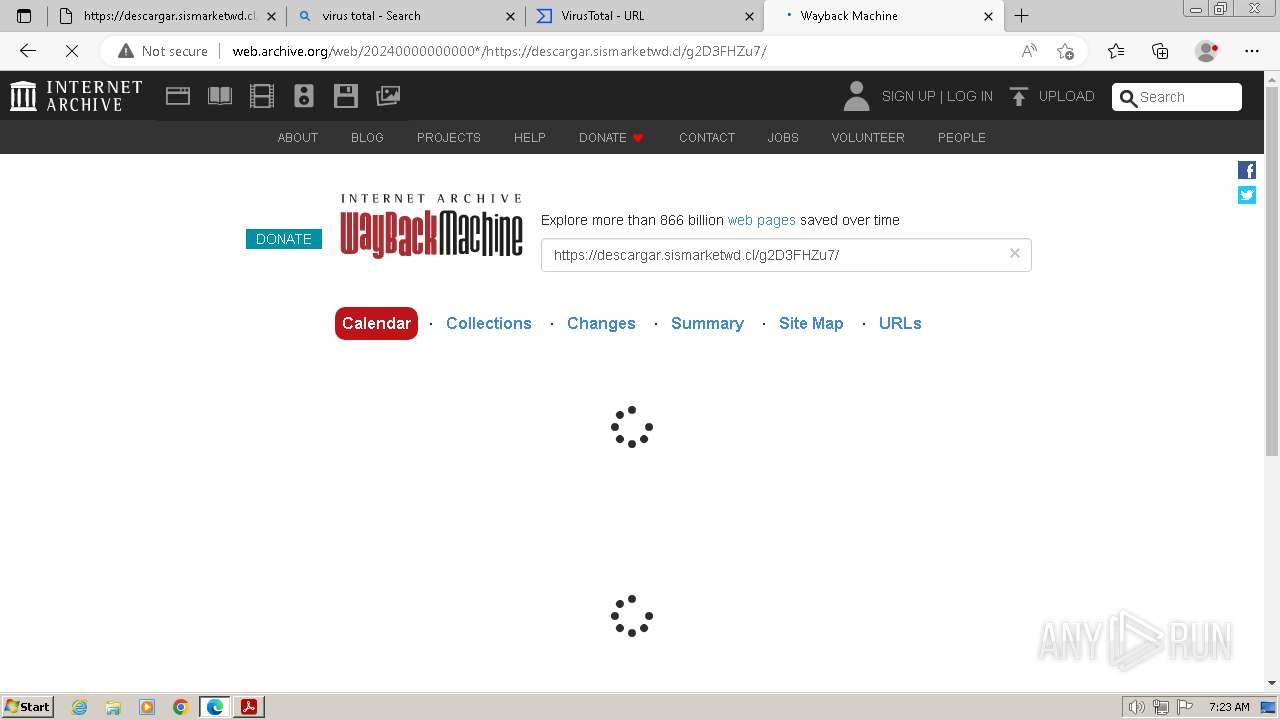Switch to the descargar.sismarketwd.cl tab

166,16
